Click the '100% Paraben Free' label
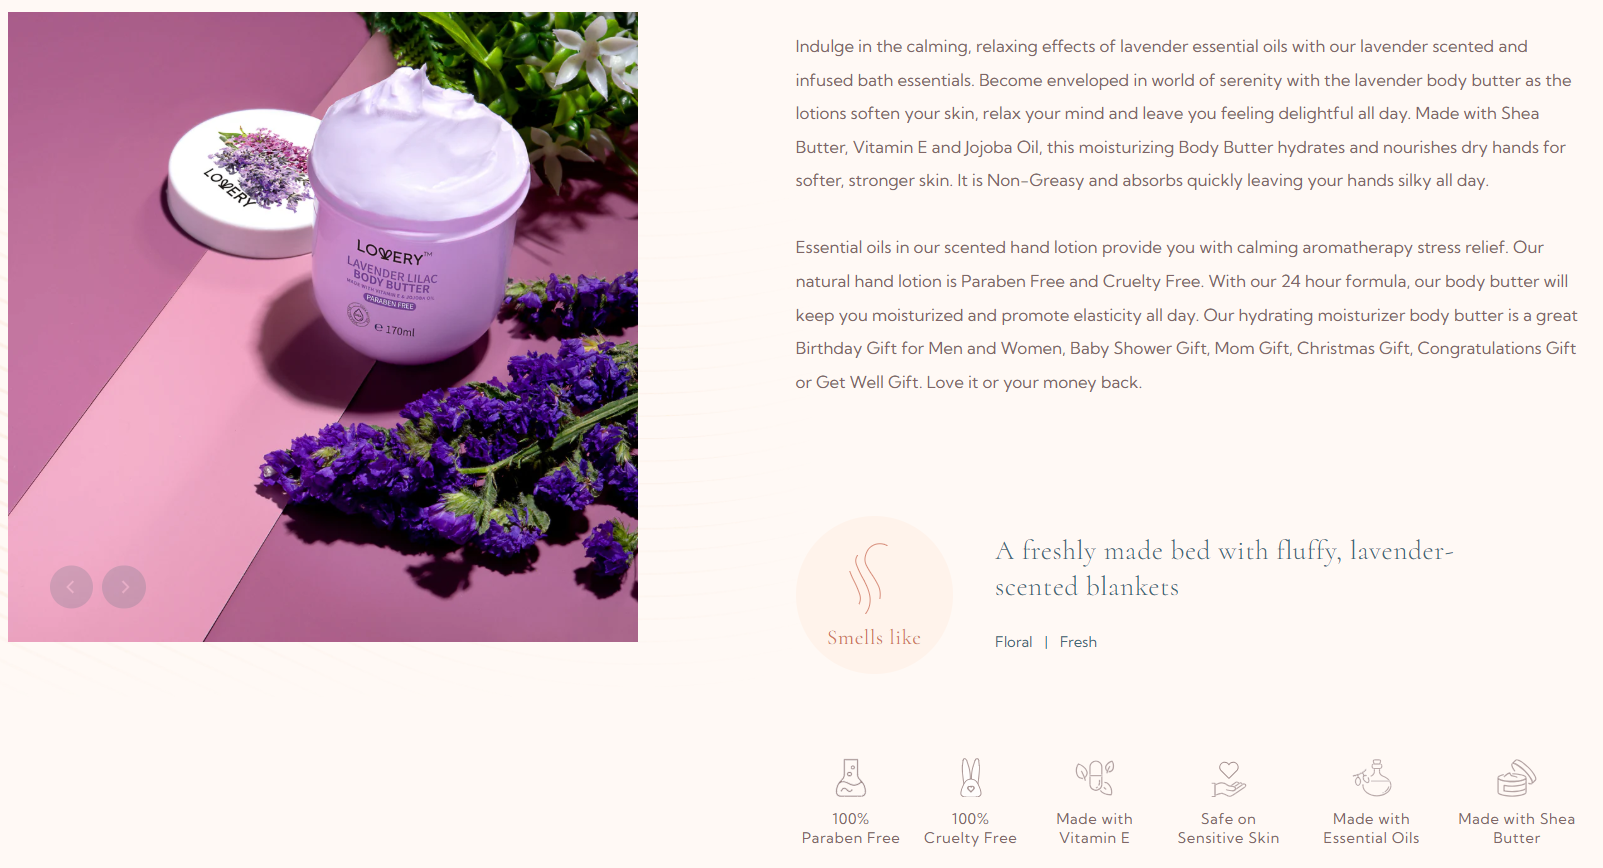 pos(850,828)
